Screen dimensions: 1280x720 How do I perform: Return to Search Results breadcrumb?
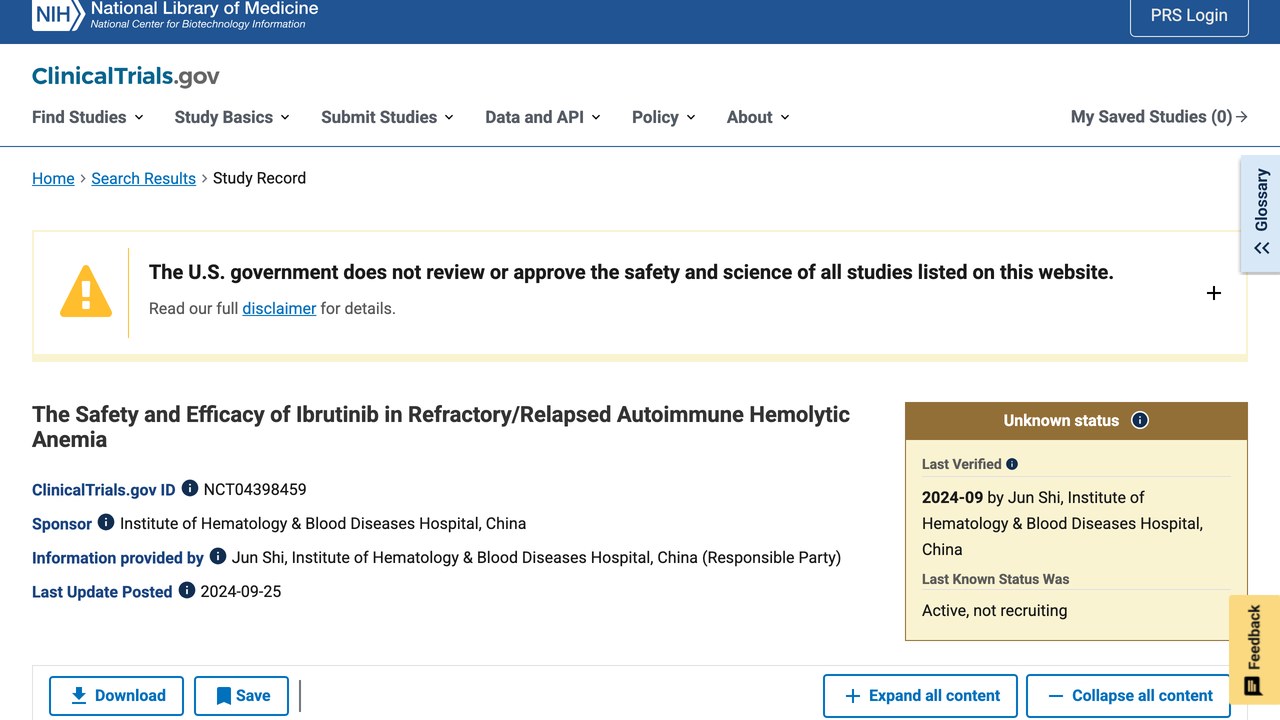pyautogui.click(x=143, y=178)
